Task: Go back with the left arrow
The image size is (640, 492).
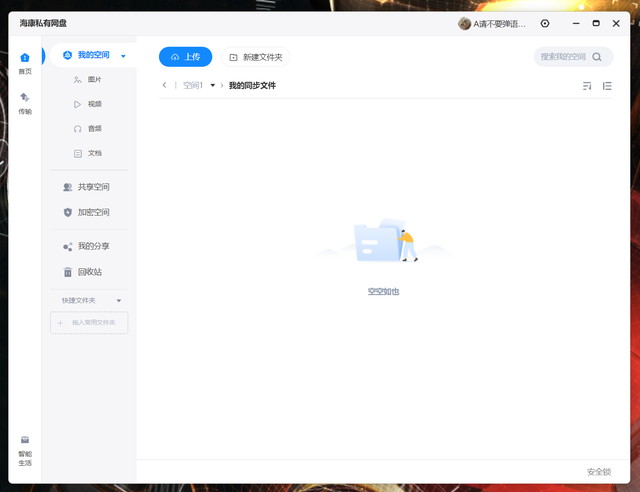Action: coord(164,85)
